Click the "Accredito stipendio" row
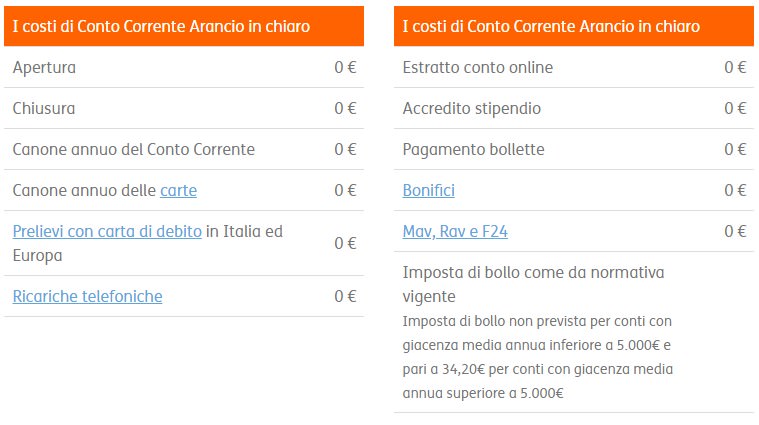 [x=574, y=108]
